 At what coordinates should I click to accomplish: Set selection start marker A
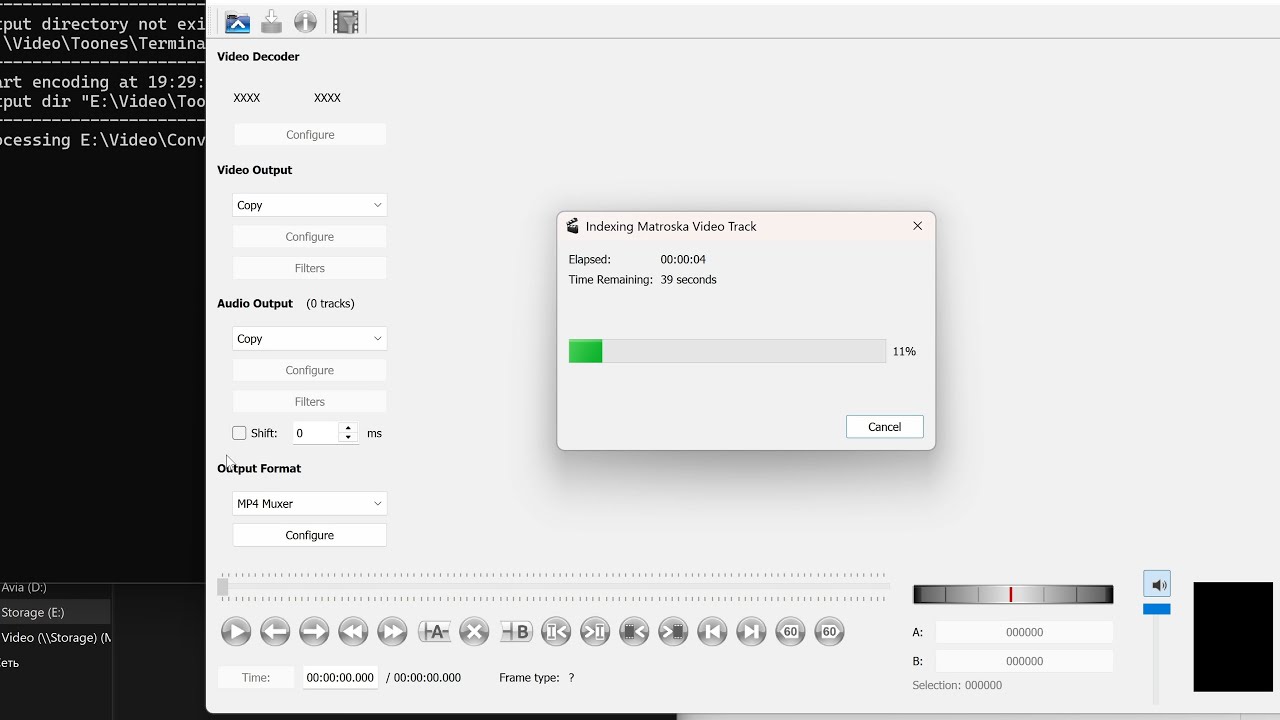tap(435, 631)
